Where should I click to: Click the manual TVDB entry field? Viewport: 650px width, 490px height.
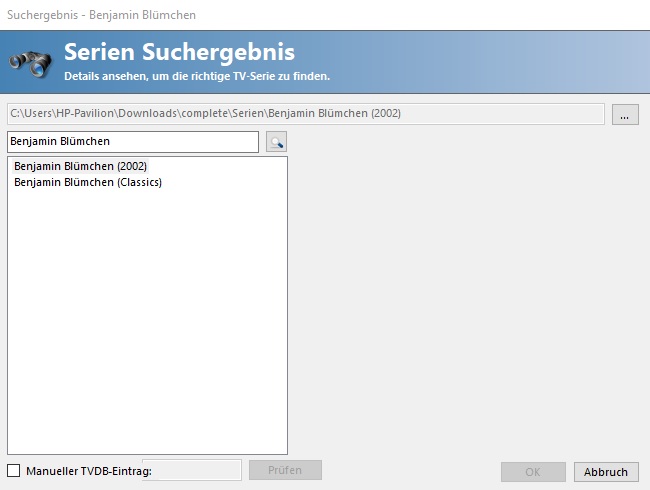192,470
